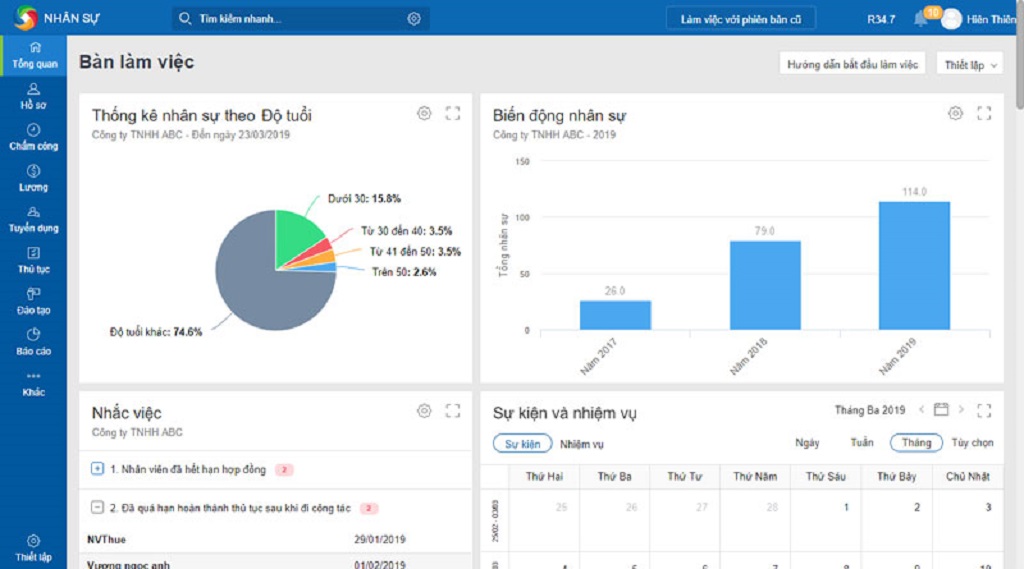Open the Đào tạo training module
Image resolution: width=1024 pixels, height=569 pixels.
click(x=33, y=302)
